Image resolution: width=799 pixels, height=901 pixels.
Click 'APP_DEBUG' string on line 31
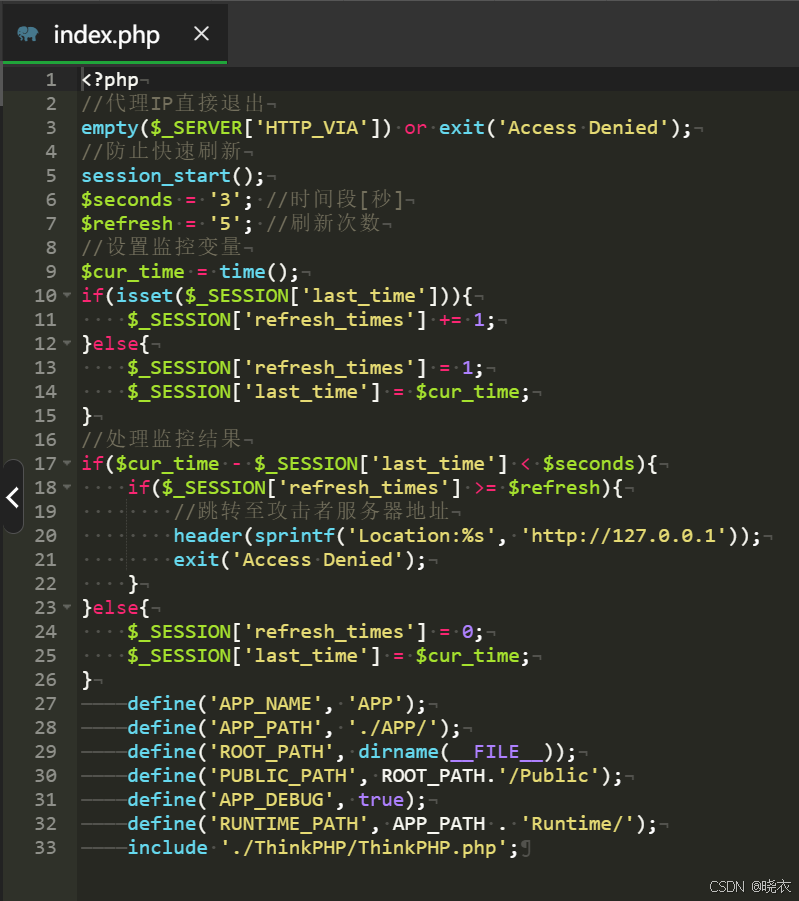271,800
